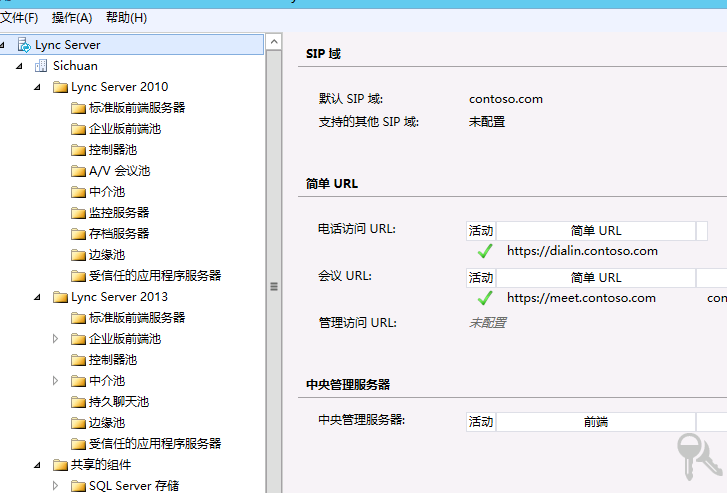
Task: Click 活动 header in 会议 URL table
Action: 481,278
